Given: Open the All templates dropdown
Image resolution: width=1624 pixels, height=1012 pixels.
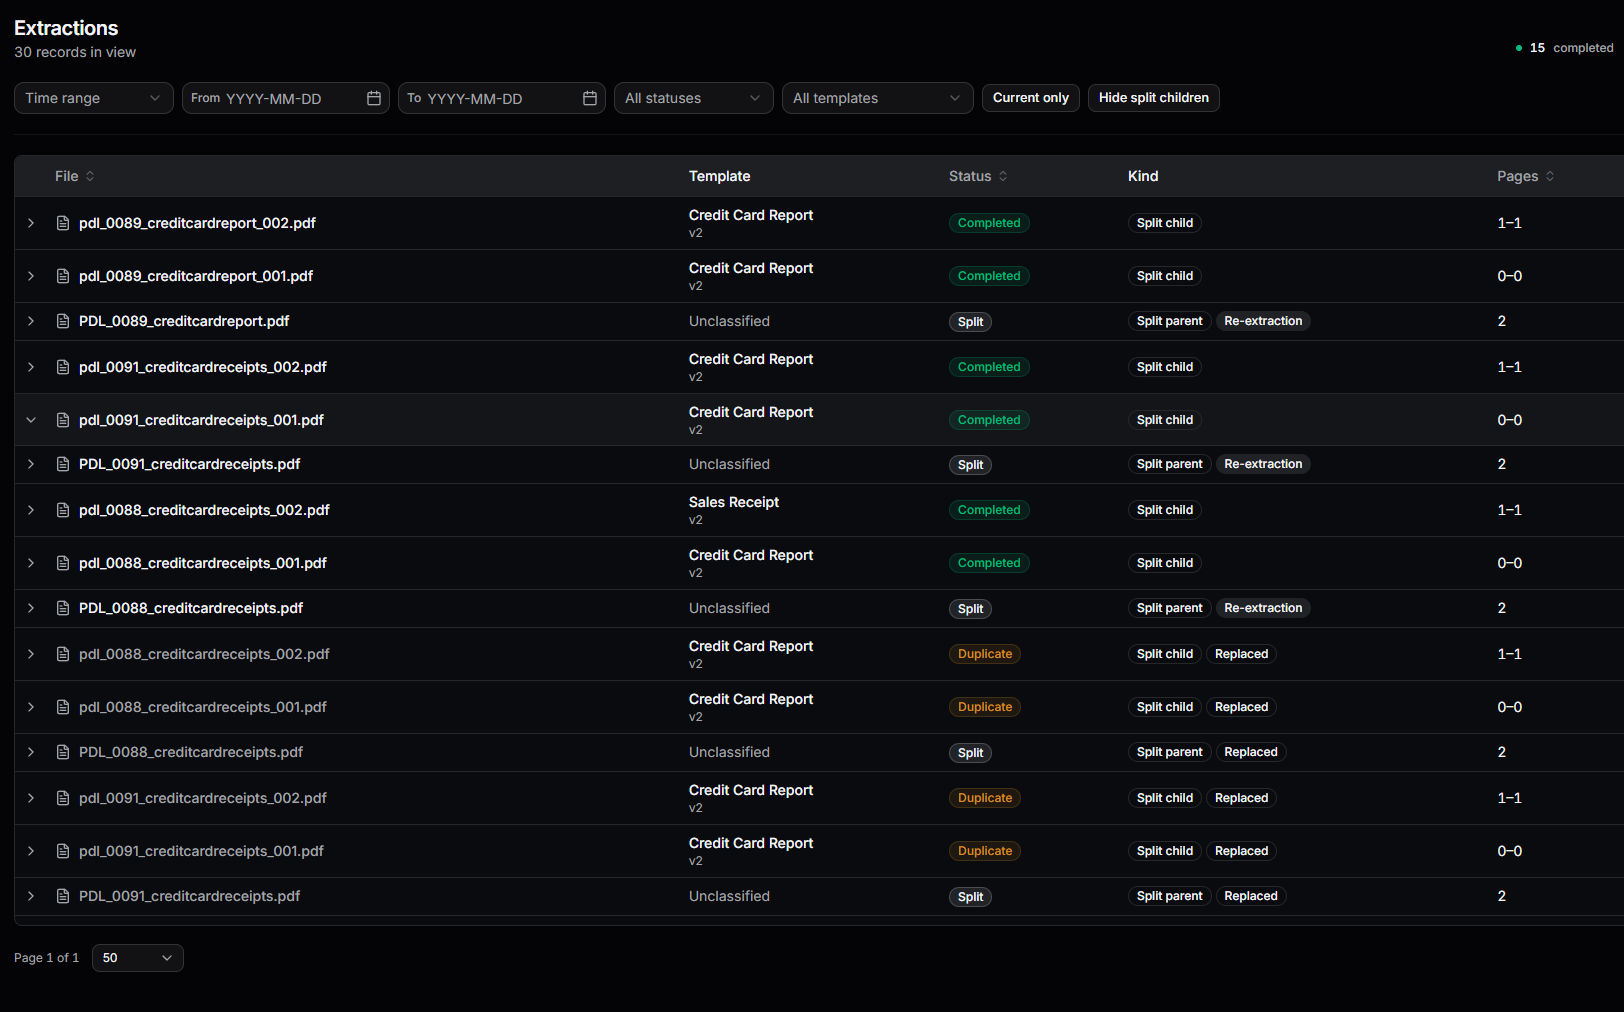Looking at the screenshot, I should pyautogui.click(x=878, y=98).
